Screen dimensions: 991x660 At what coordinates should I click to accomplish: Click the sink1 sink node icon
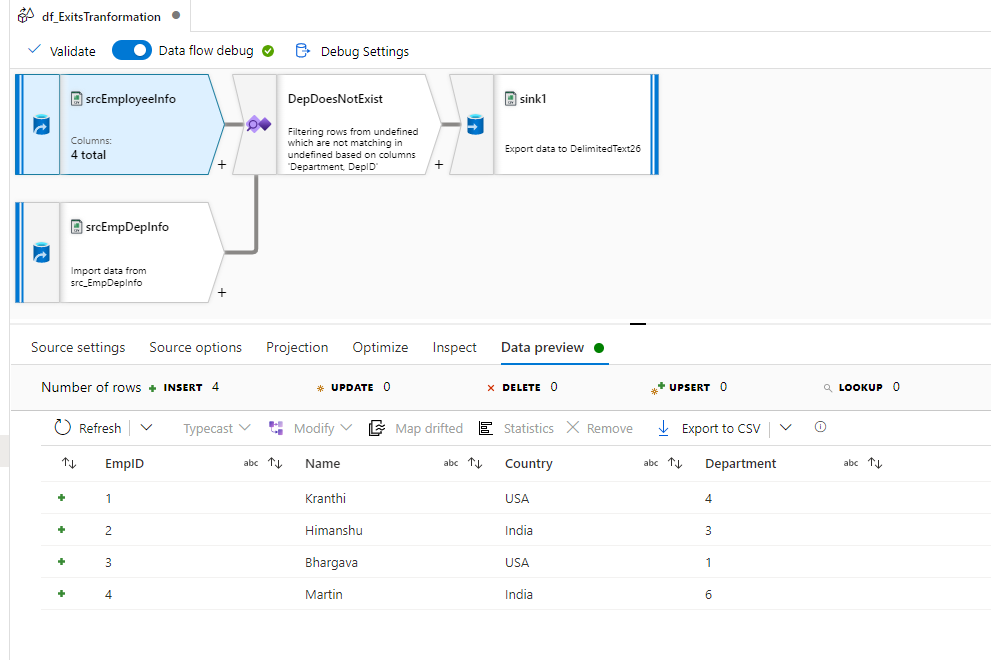[474, 125]
